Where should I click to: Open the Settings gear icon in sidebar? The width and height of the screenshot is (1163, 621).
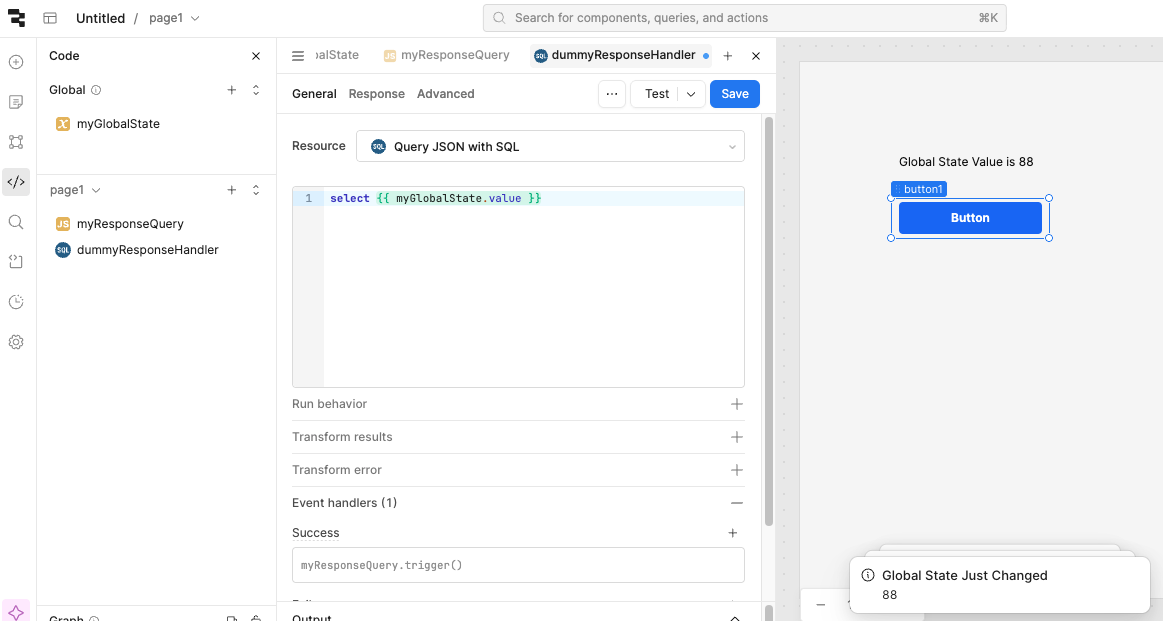pyautogui.click(x=16, y=342)
